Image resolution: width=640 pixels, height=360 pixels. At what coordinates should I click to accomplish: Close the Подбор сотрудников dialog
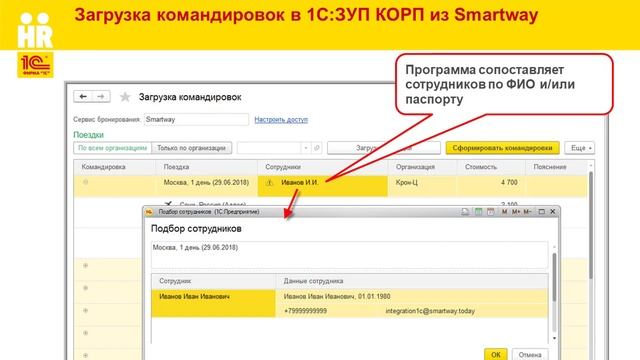point(553,211)
